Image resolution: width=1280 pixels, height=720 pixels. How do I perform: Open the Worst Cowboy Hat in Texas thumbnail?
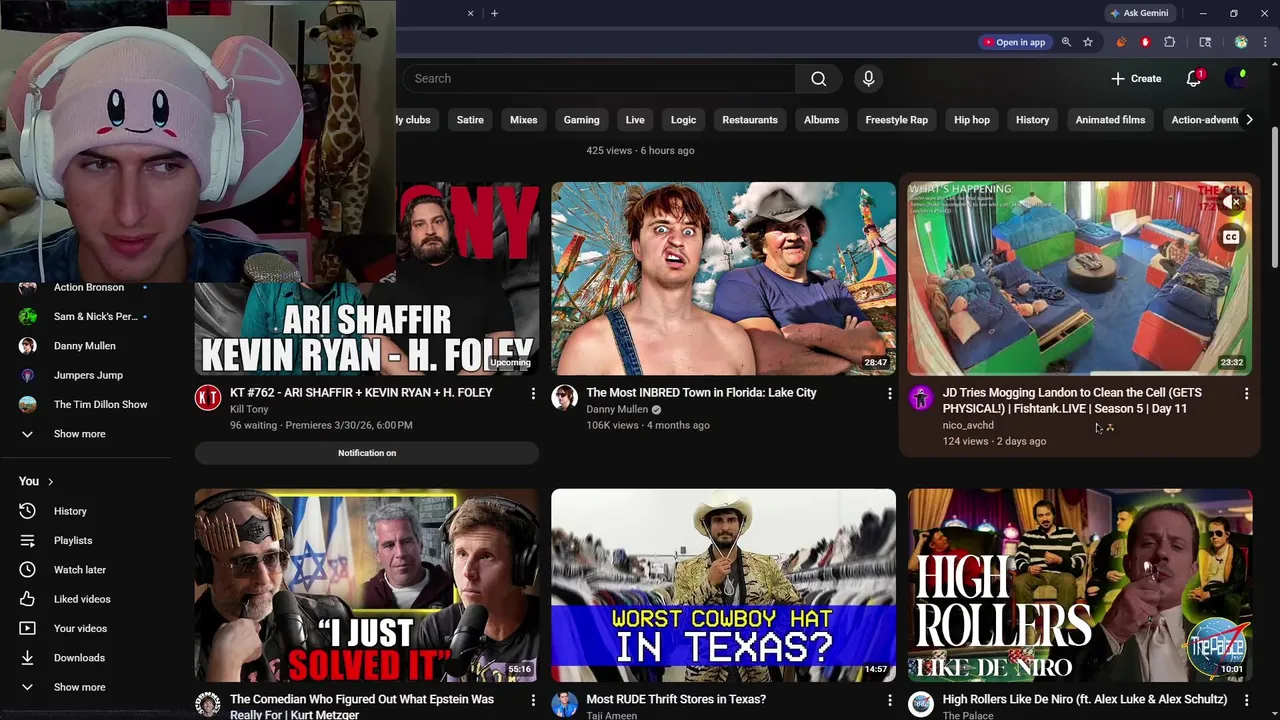coord(723,585)
